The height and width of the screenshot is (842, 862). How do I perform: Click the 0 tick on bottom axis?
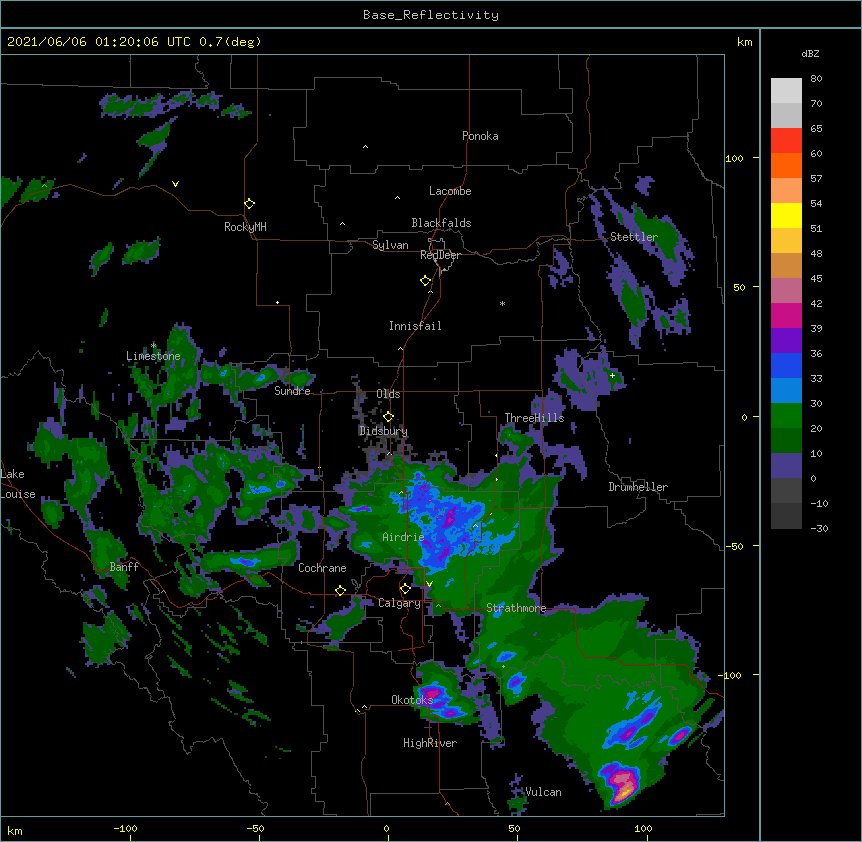pos(386,828)
